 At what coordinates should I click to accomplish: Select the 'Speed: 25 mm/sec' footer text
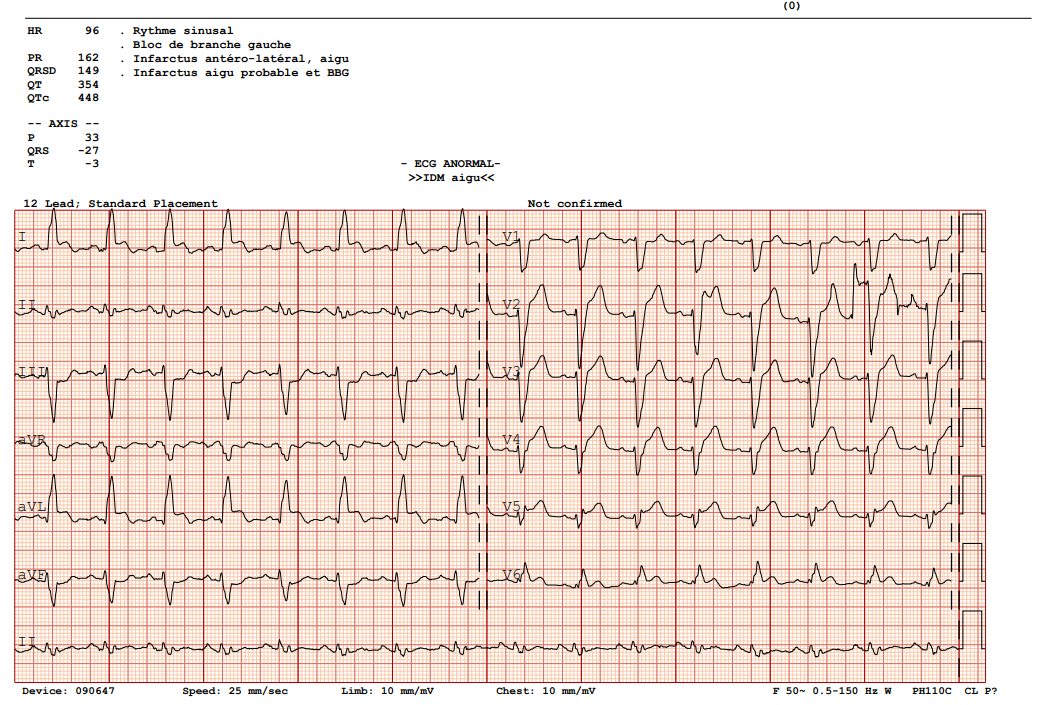[x=235, y=692]
